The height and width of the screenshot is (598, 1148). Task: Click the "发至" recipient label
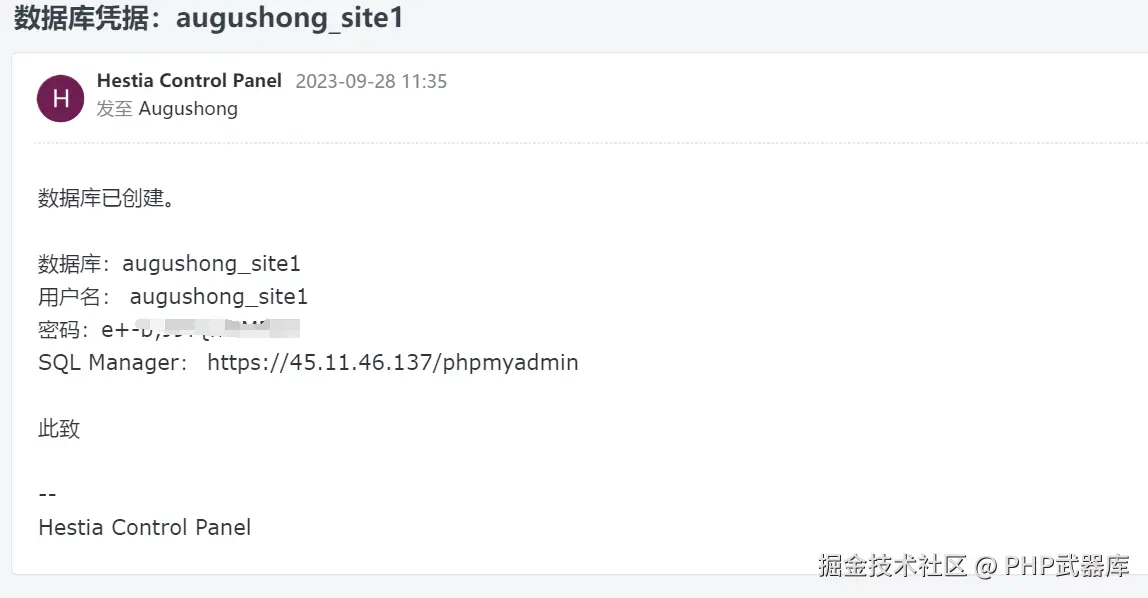[114, 109]
